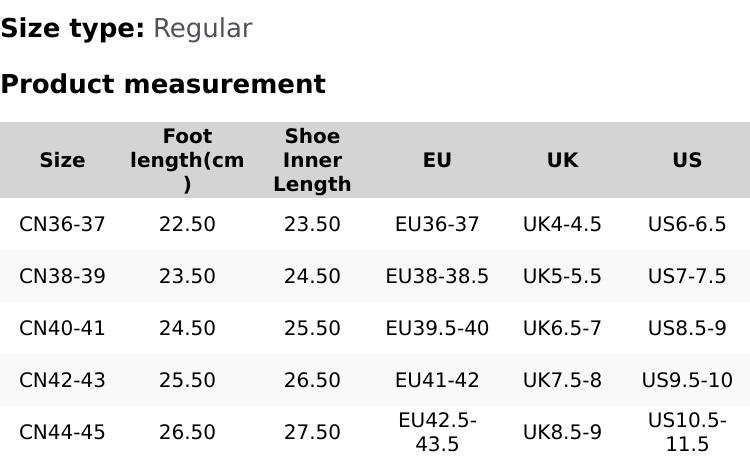The height and width of the screenshot is (458, 750).
Task: Click the 27.50 shoe inner length value
Action: [x=312, y=432]
